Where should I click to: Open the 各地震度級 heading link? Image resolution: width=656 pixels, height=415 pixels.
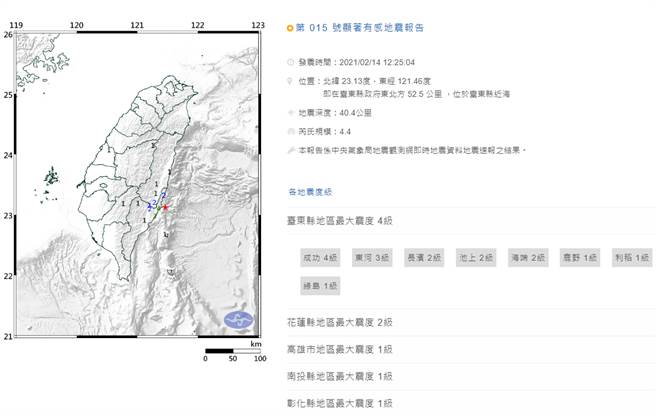(x=310, y=192)
